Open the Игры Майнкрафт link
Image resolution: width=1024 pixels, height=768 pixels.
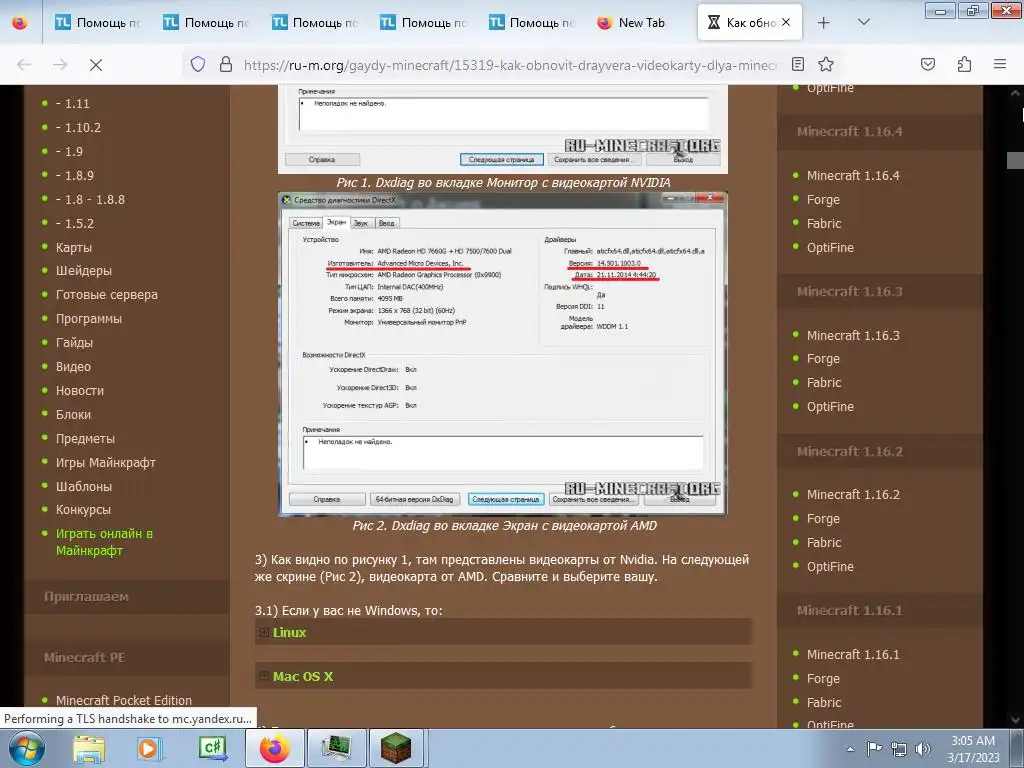(106, 462)
